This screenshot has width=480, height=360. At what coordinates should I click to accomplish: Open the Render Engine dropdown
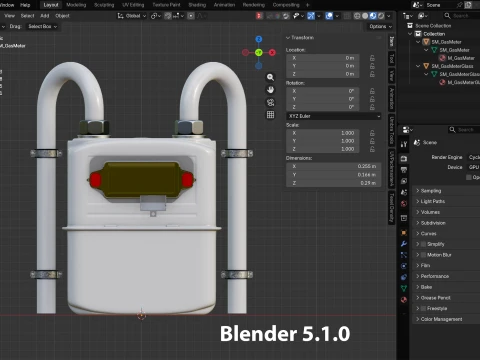(x=473, y=157)
